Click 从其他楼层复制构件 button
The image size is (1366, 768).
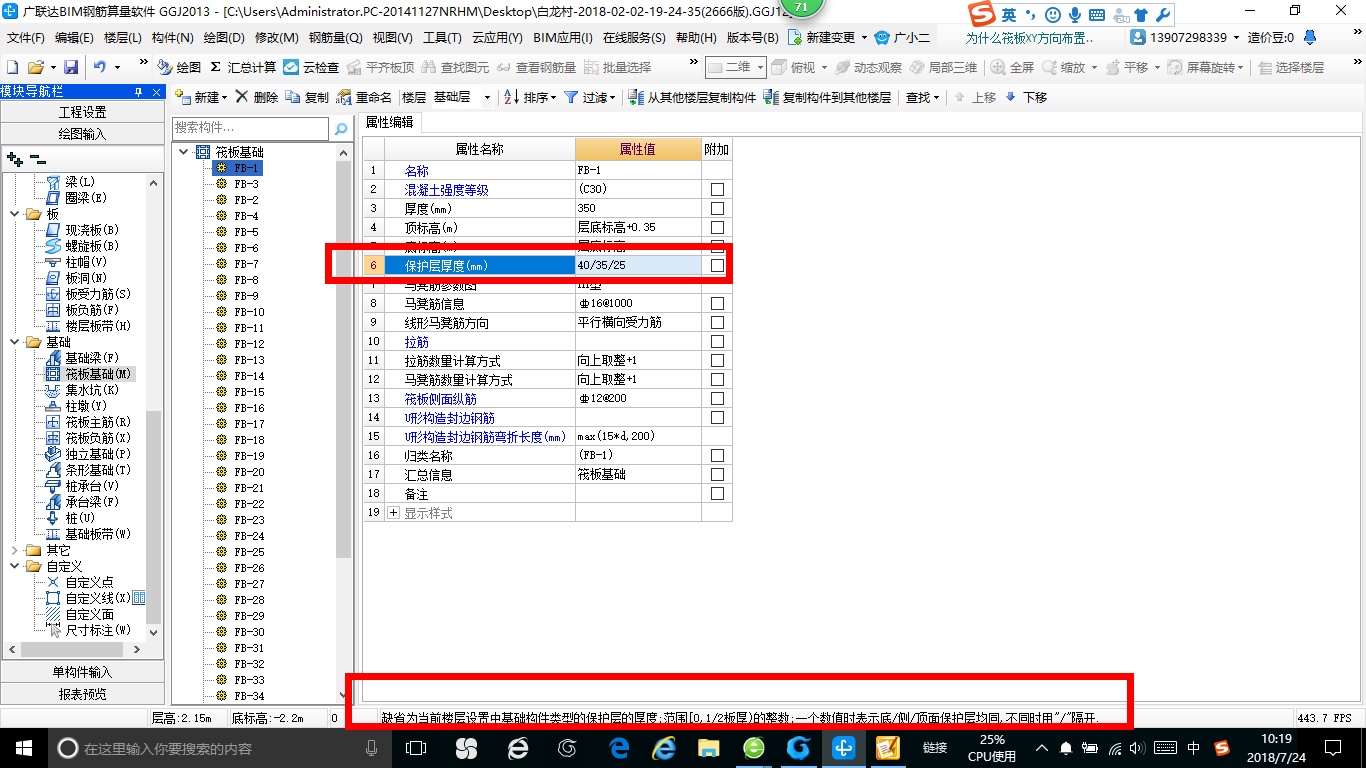coord(692,97)
